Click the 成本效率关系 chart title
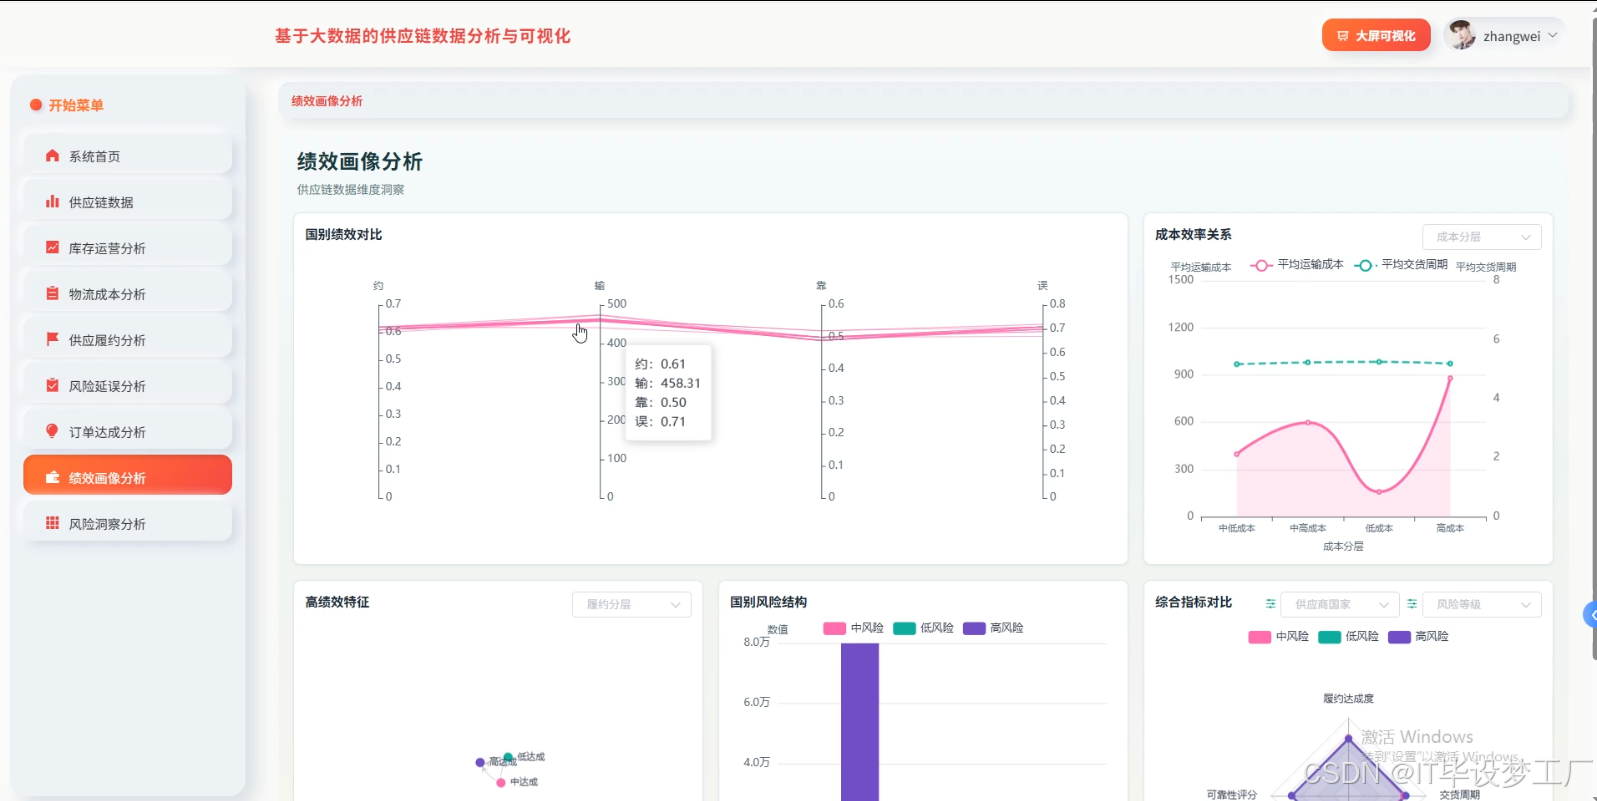 [1194, 235]
